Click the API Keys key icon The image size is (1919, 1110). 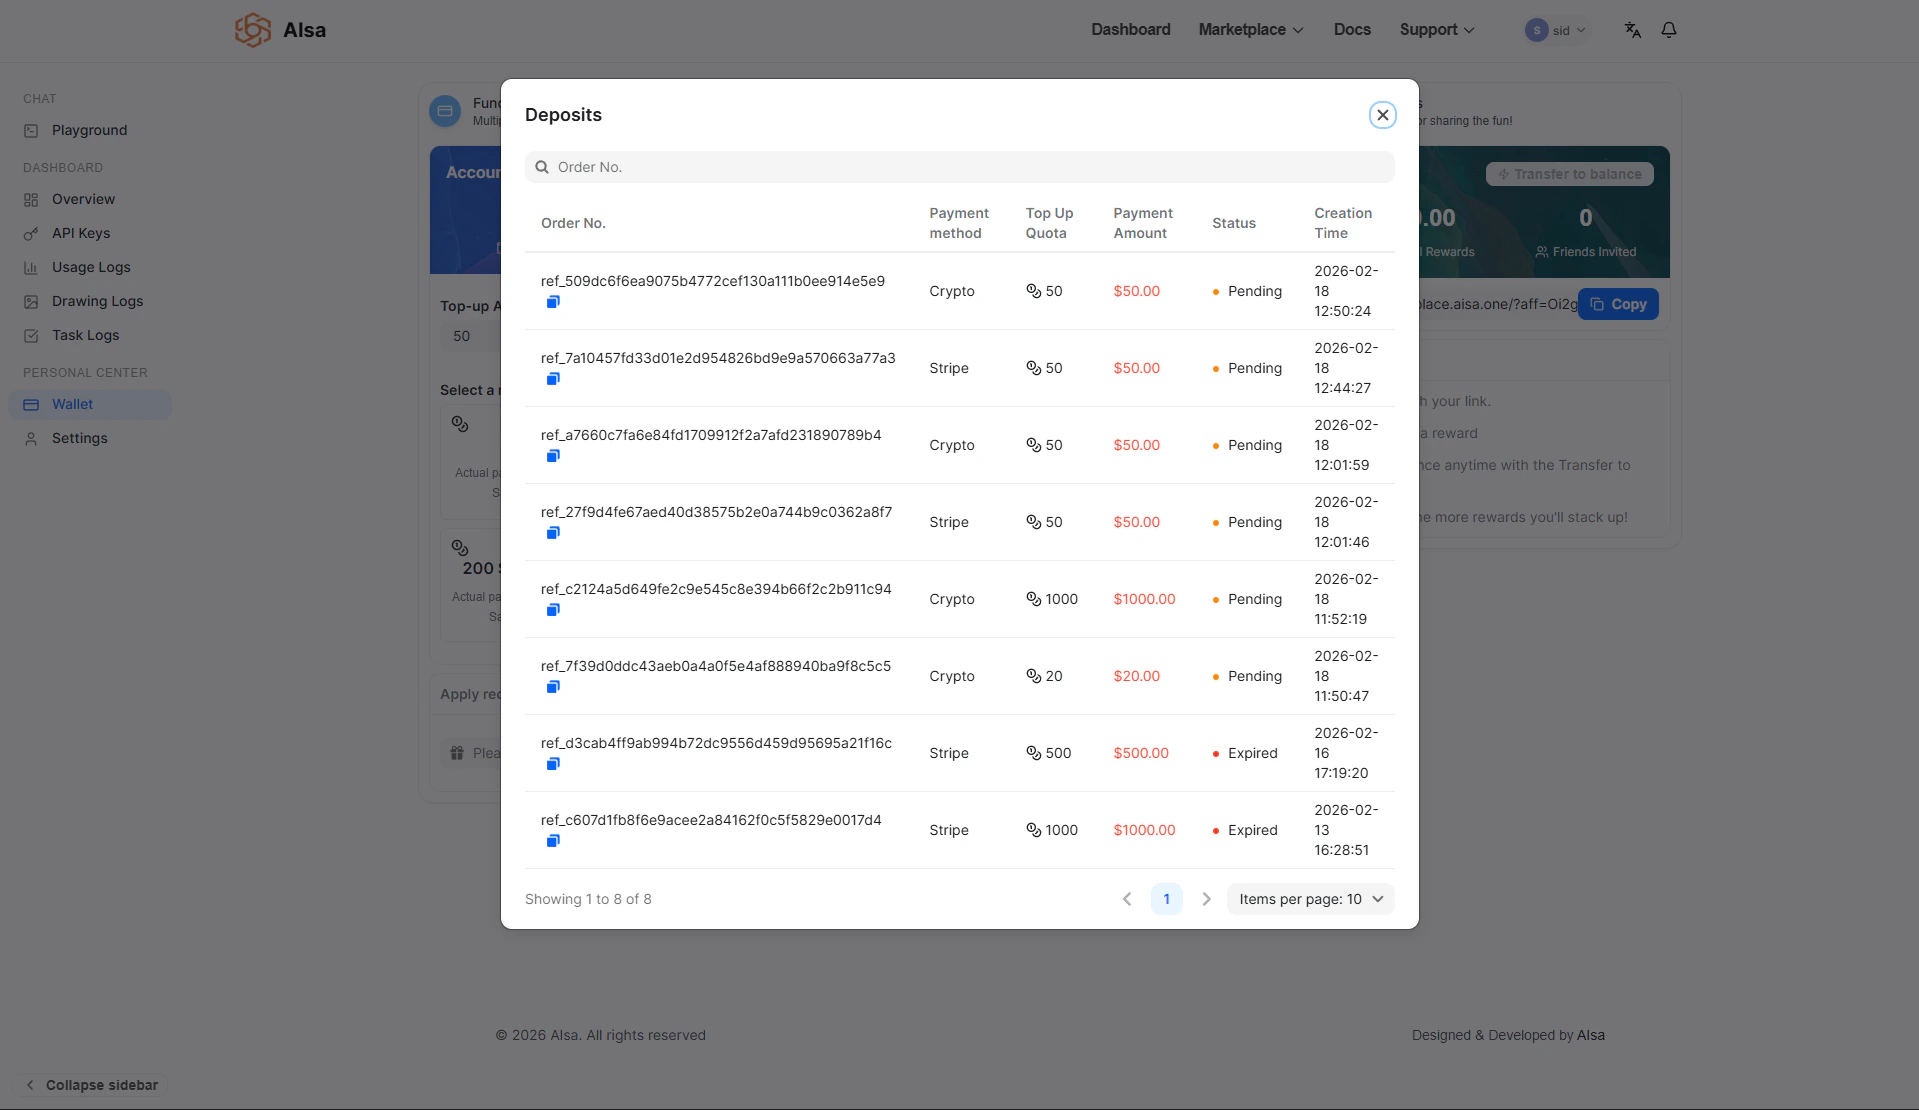(x=31, y=233)
